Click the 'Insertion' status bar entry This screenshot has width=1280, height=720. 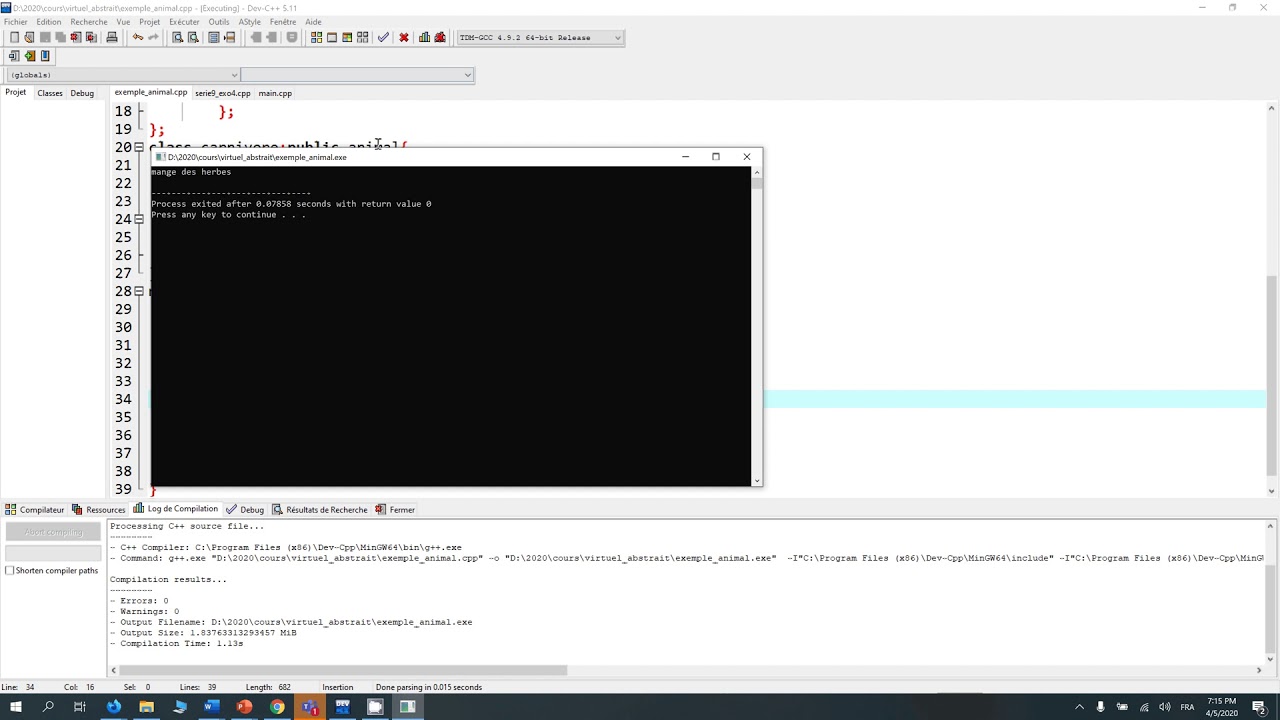(x=338, y=687)
